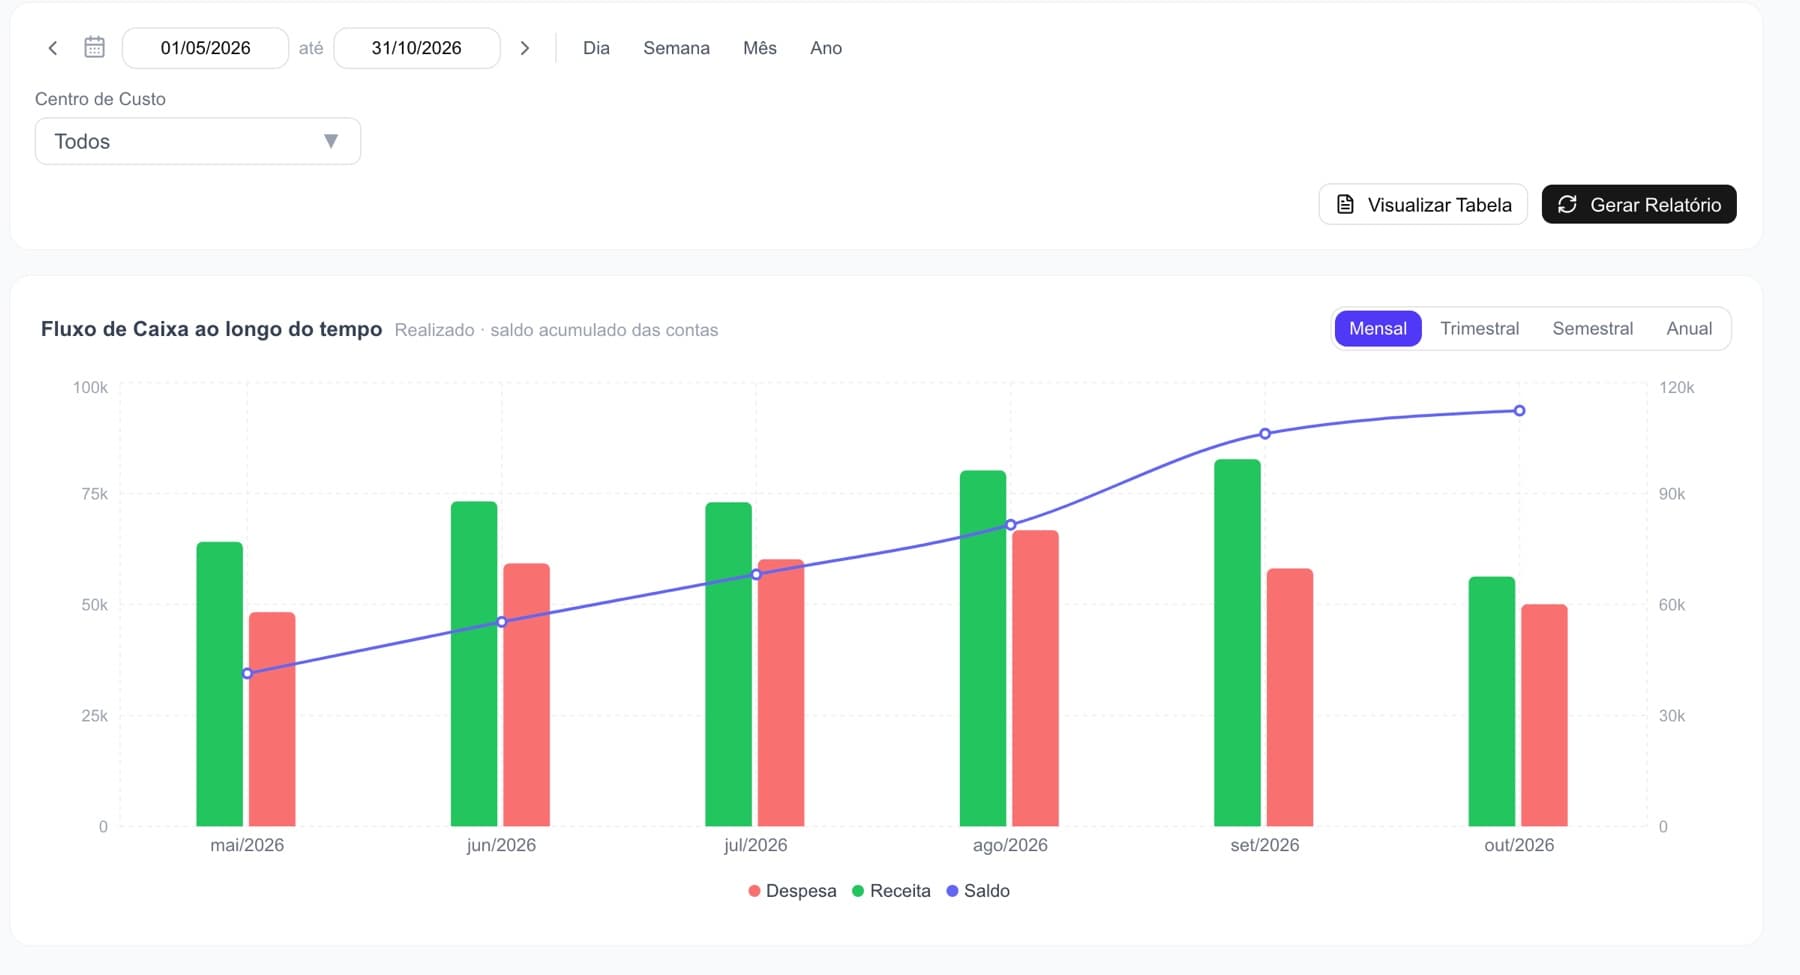
Task: Click the document icon in Visualizar Tabela
Action: [x=1345, y=204]
